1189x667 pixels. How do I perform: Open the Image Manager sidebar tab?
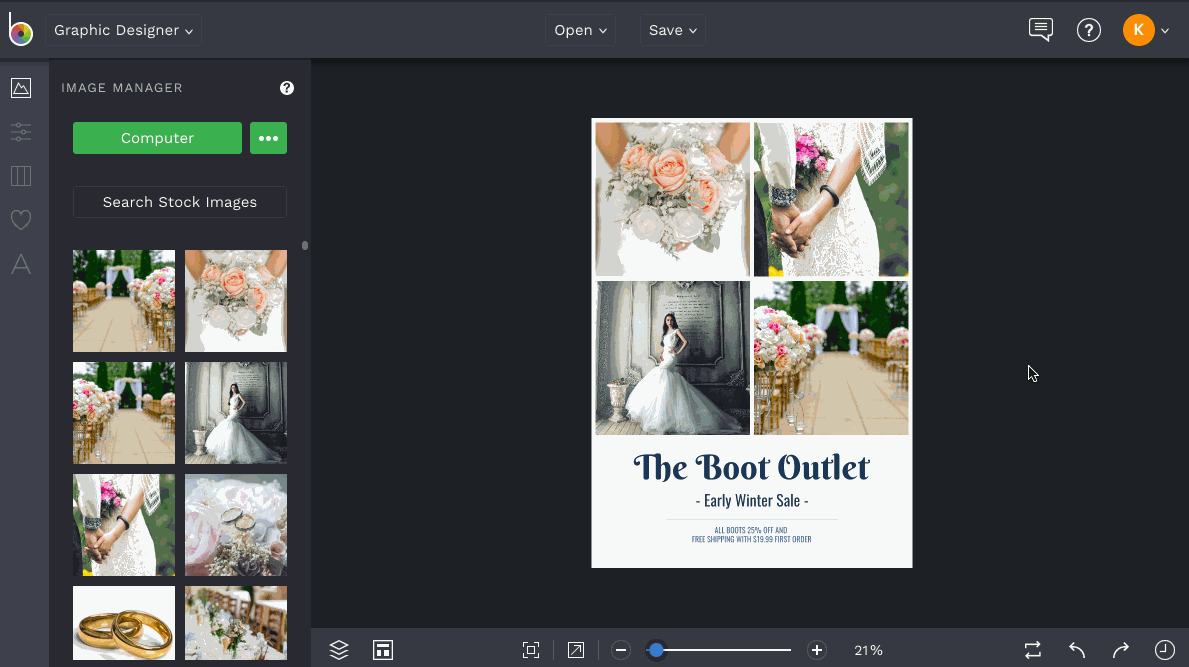21,88
